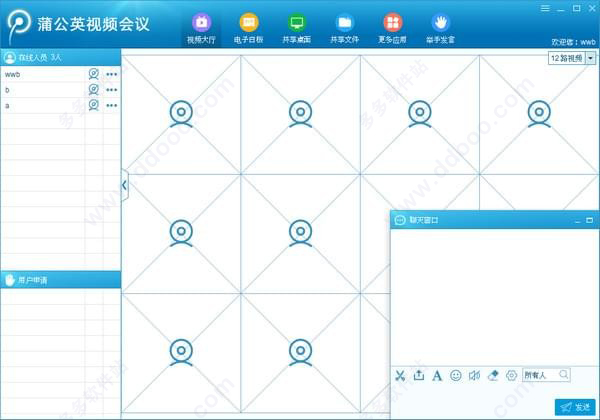Open the 视频大厅 video hall tab
This screenshot has height=420, width=600.
(201, 29)
